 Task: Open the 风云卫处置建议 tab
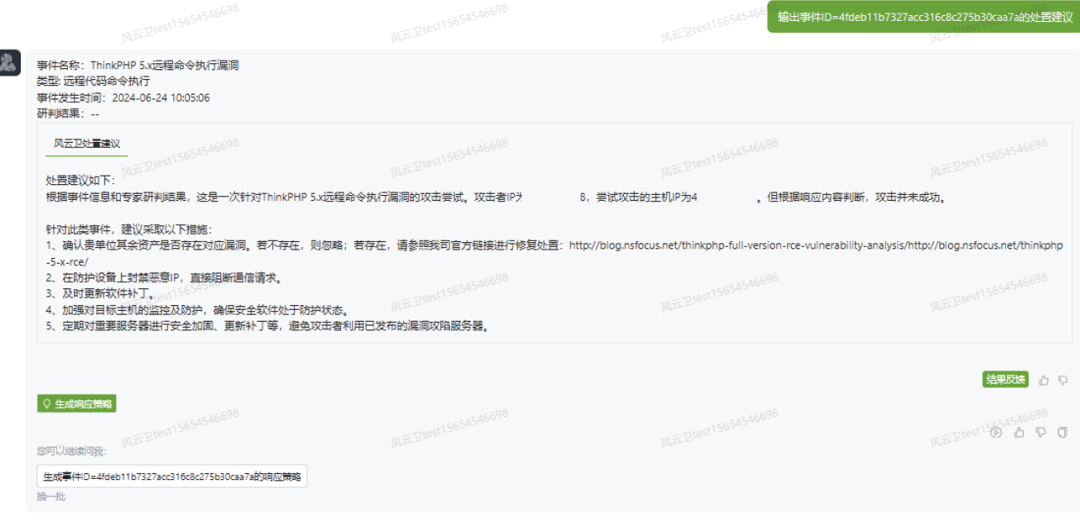(x=87, y=144)
